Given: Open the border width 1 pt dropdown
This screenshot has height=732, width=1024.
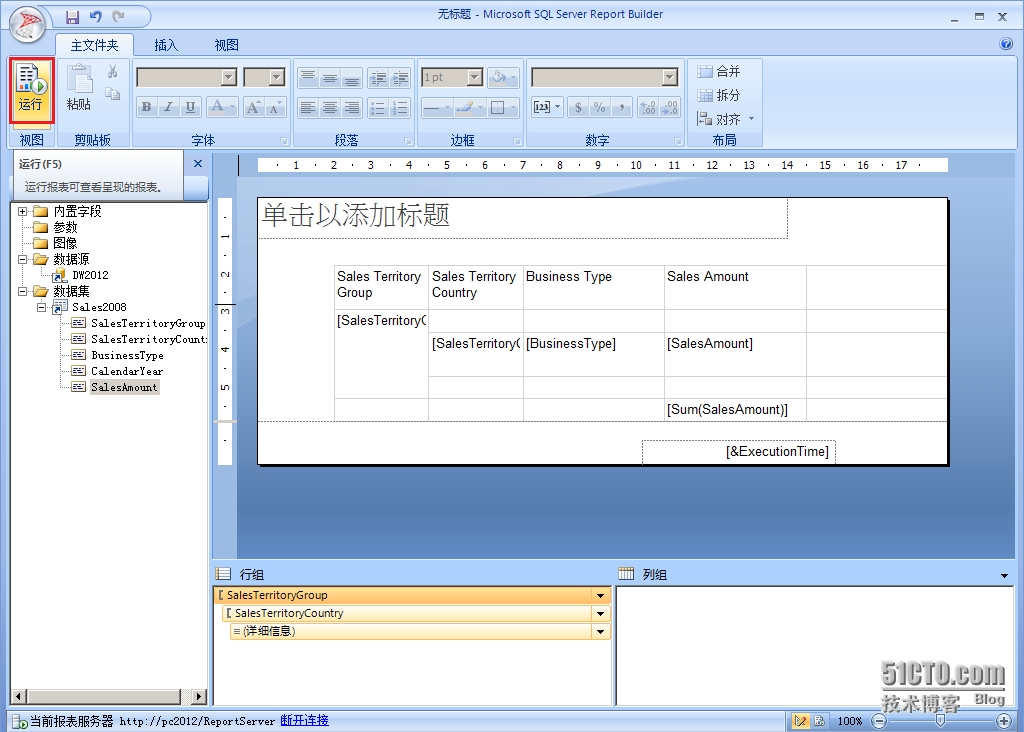Looking at the screenshot, I should coord(452,78).
